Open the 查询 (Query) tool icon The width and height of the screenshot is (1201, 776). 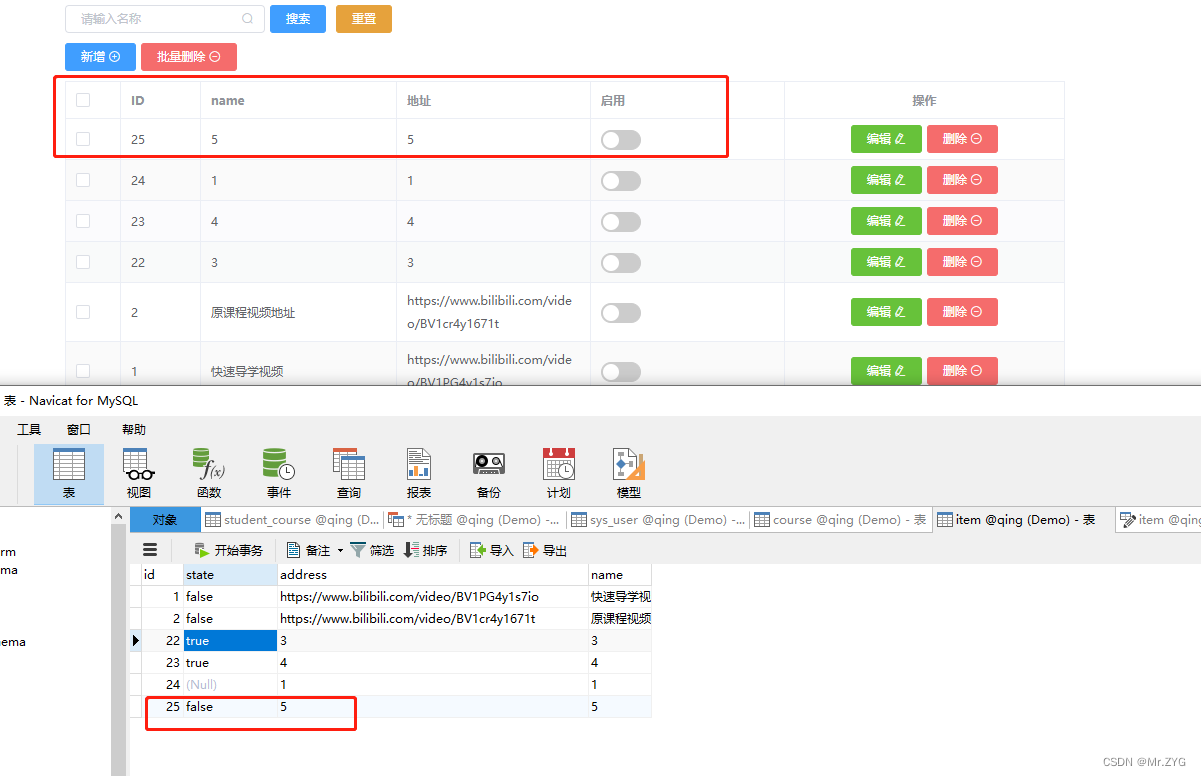point(348,470)
